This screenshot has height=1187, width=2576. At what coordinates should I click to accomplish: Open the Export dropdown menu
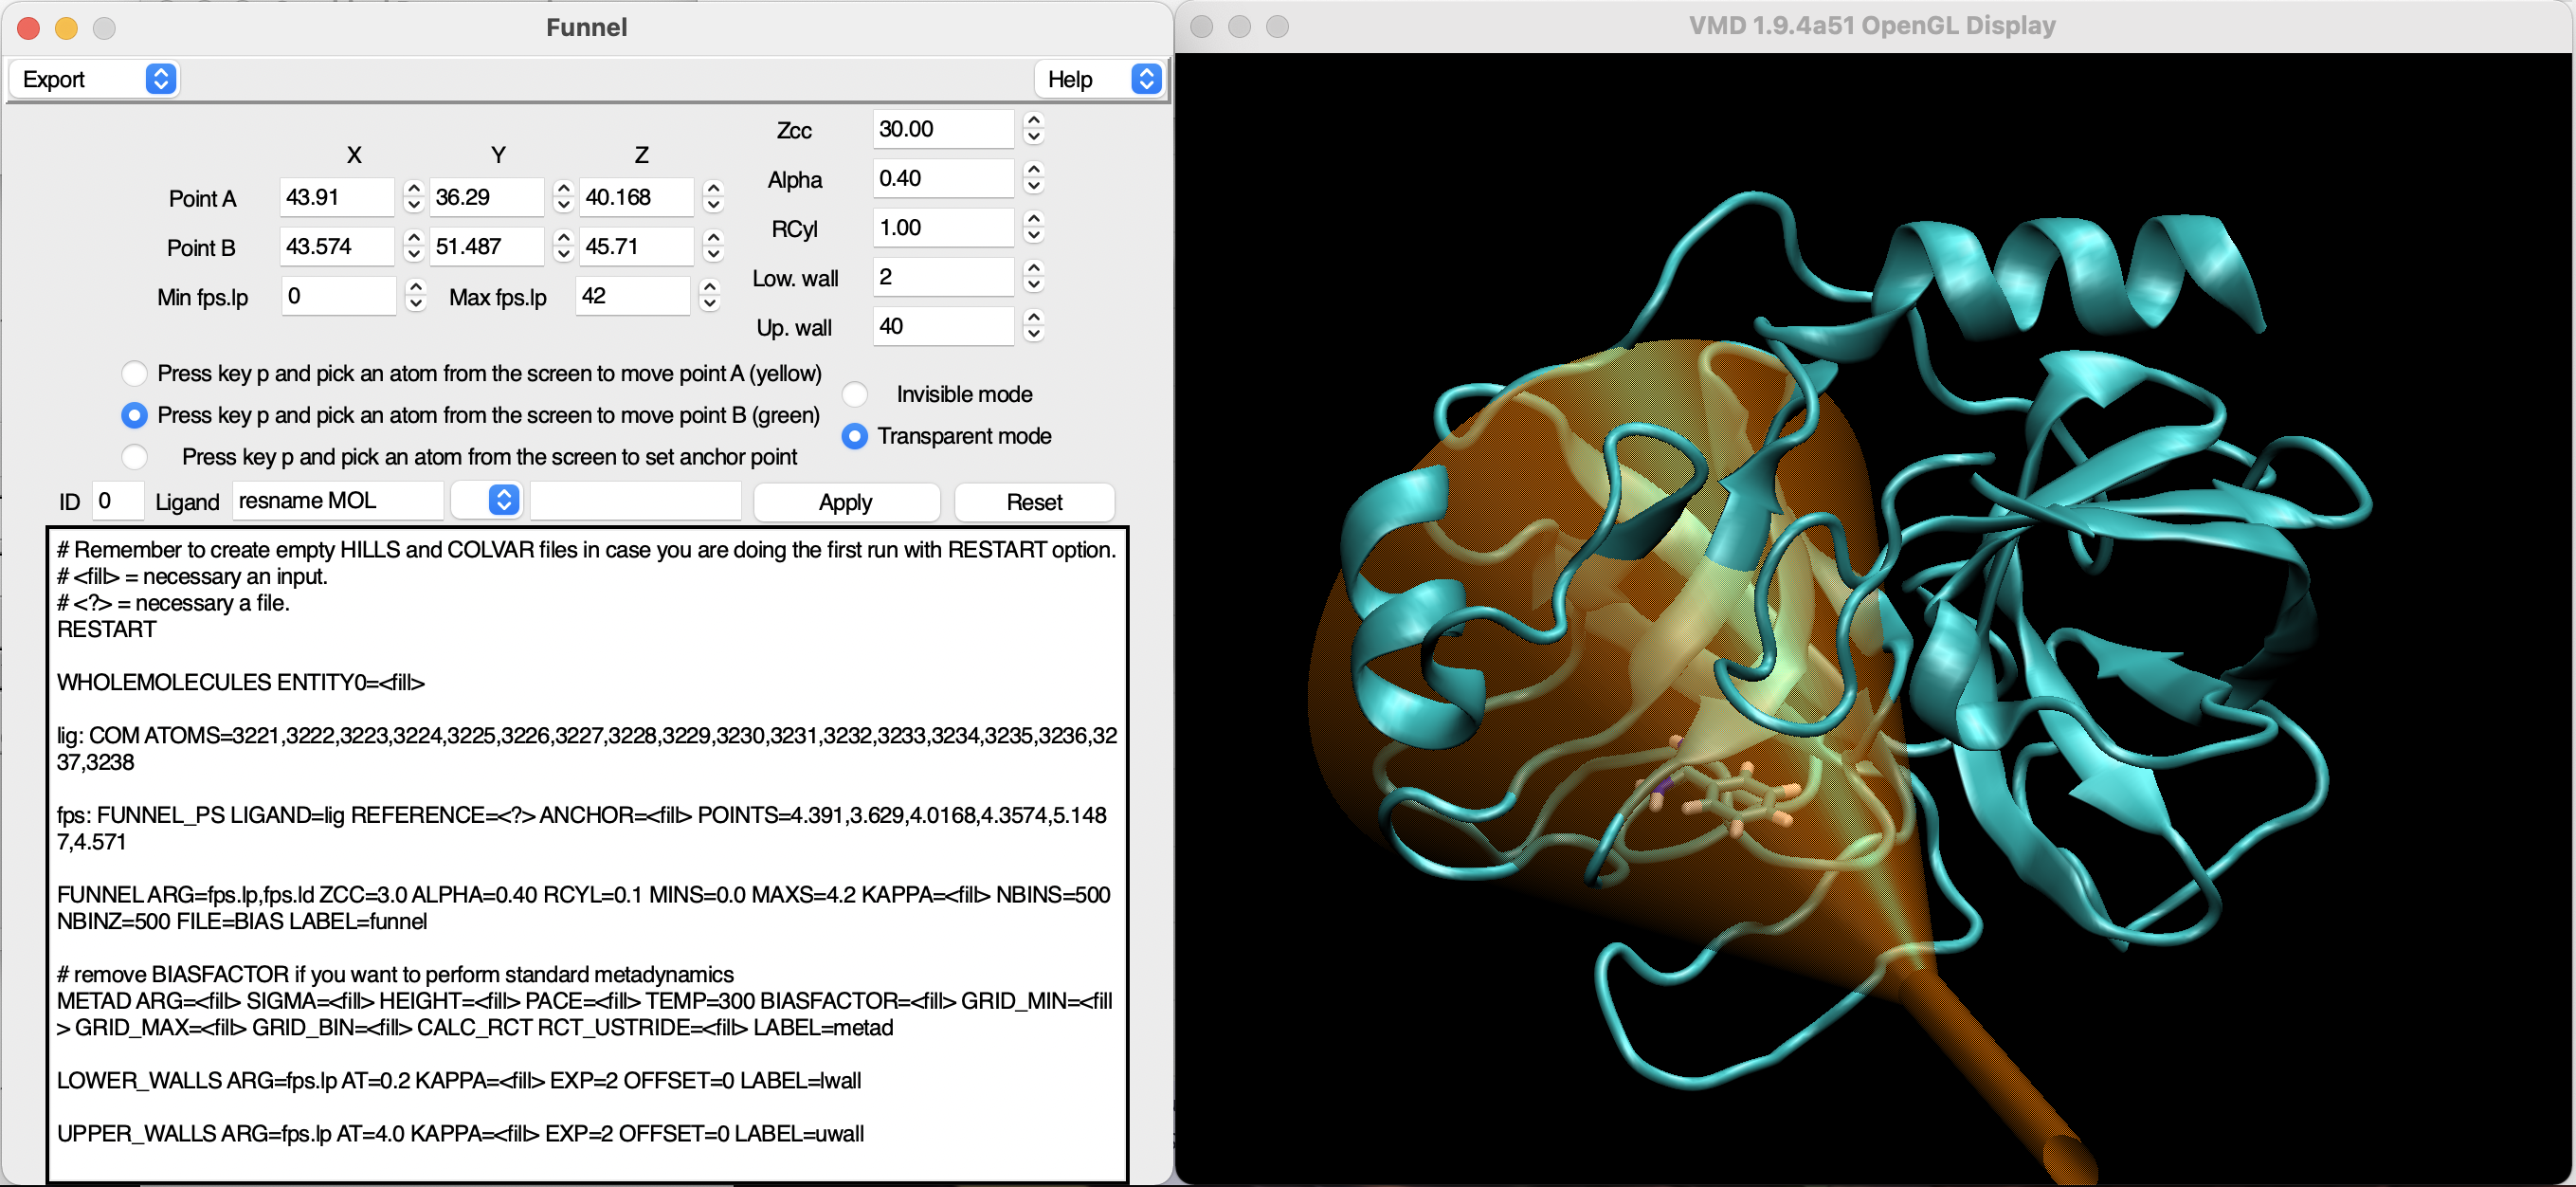click(94, 79)
